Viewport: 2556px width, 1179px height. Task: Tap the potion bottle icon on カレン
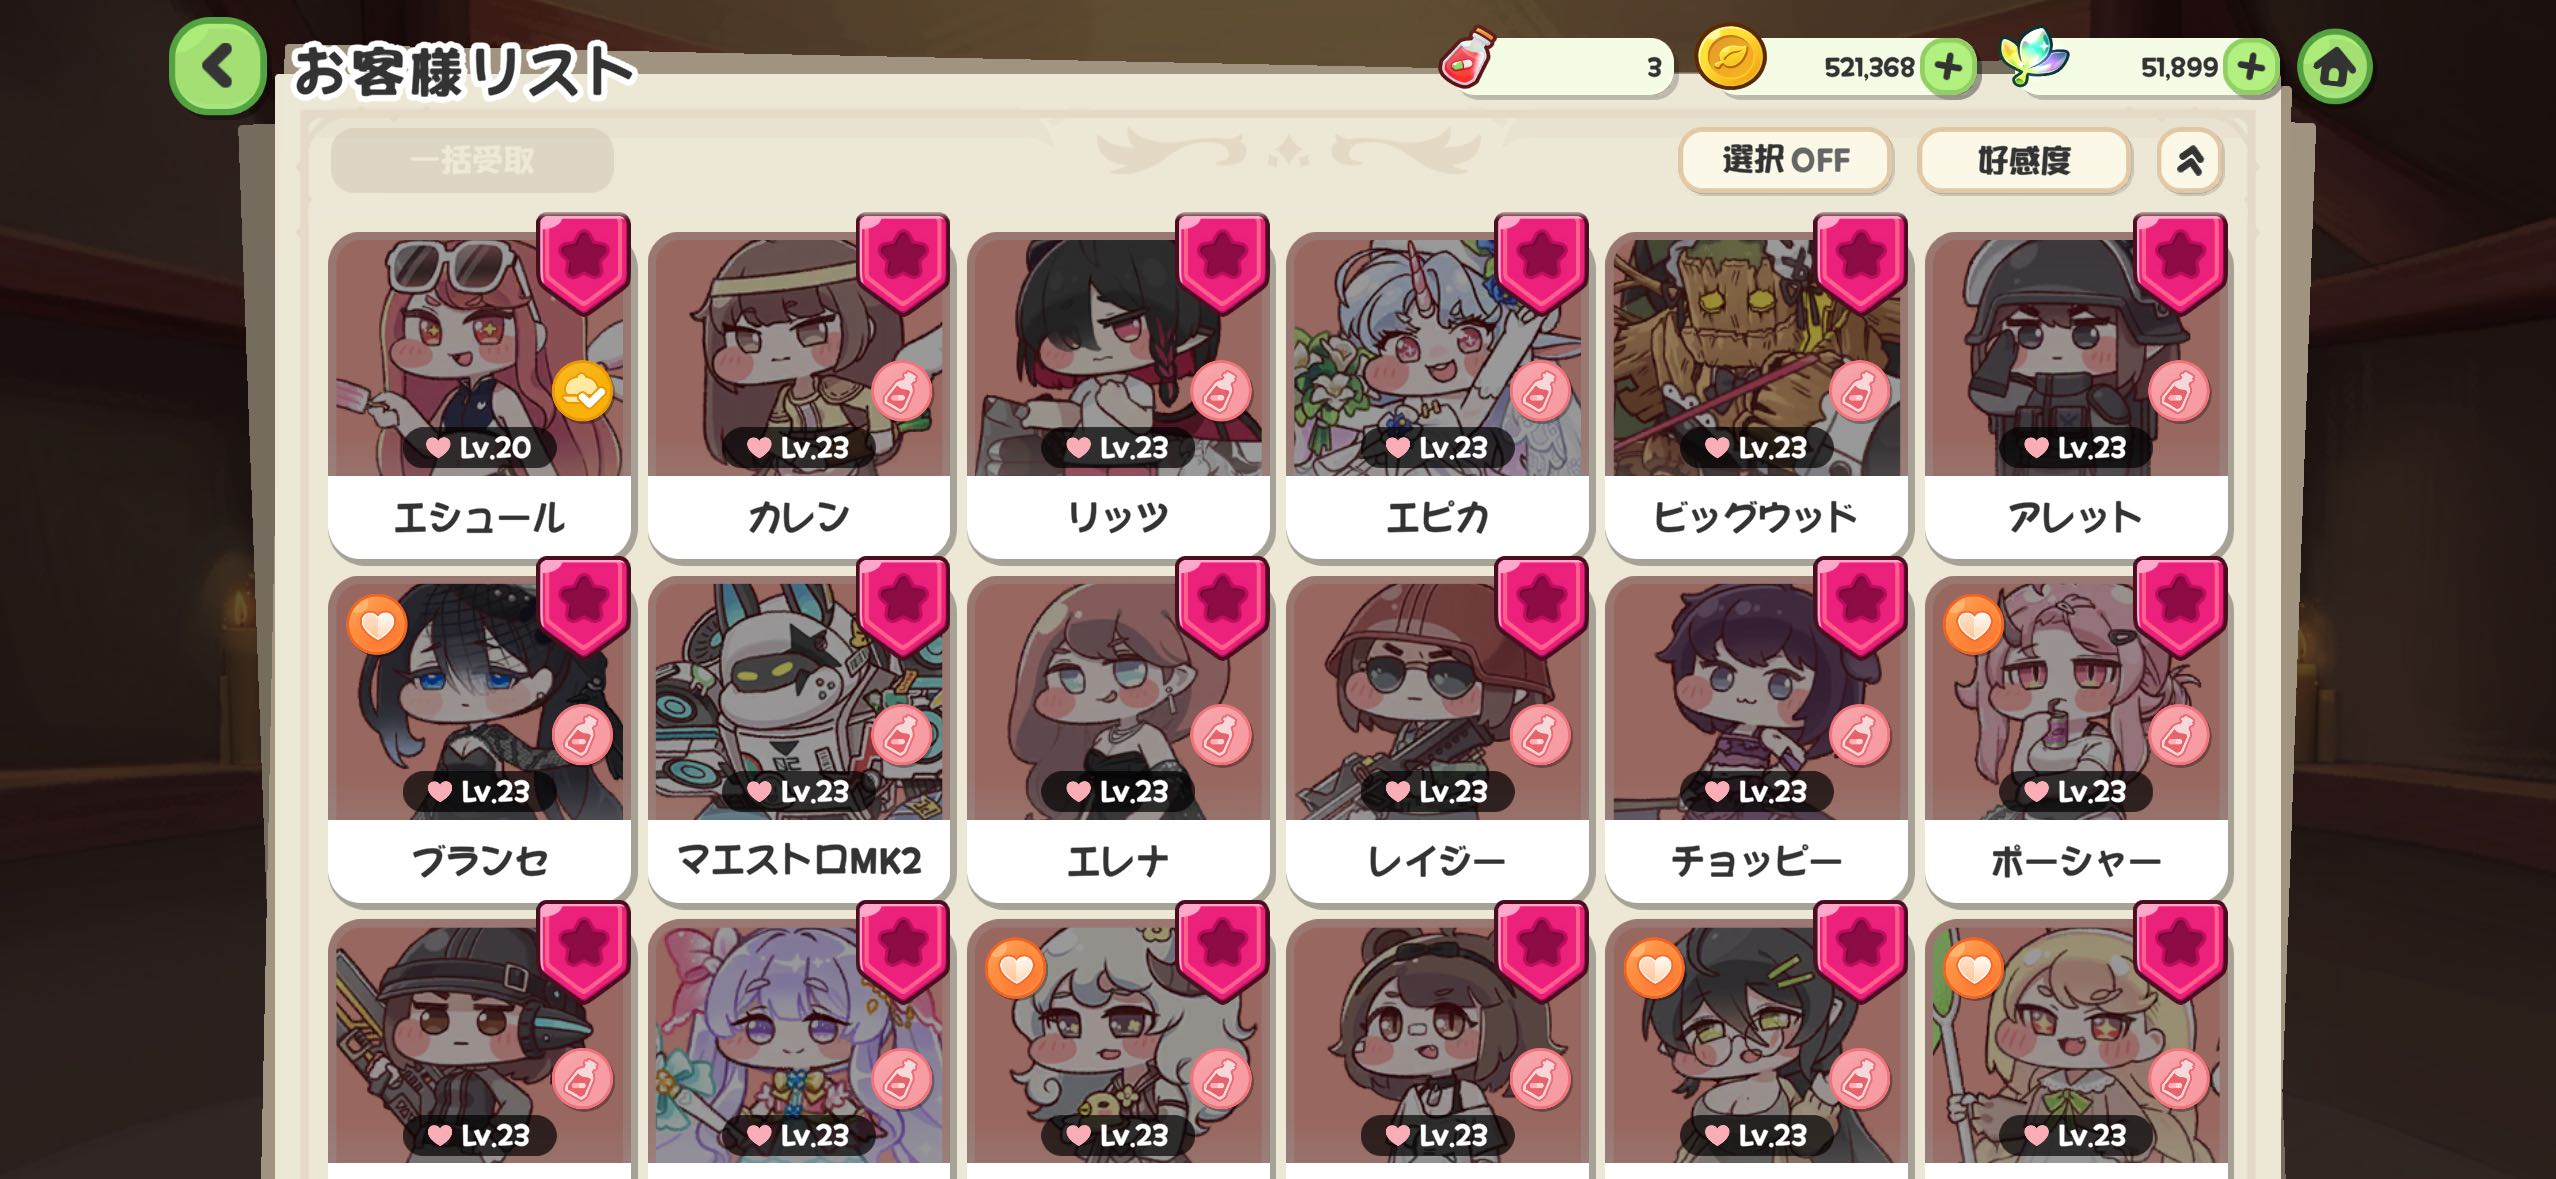coord(901,391)
